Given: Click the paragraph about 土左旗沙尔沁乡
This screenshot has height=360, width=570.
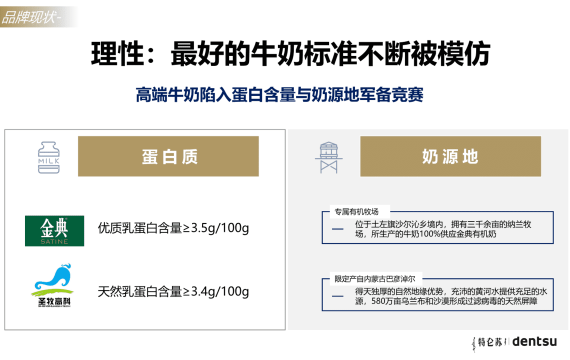Looking at the screenshot, I should click(x=443, y=229).
